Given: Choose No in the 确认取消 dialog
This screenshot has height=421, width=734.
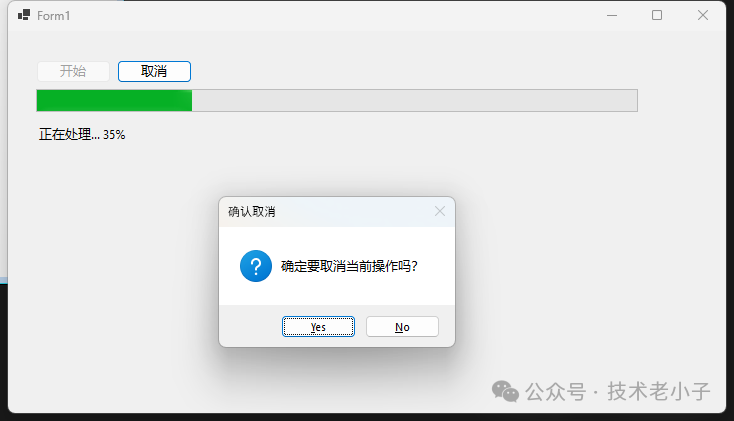Looking at the screenshot, I should click(402, 326).
